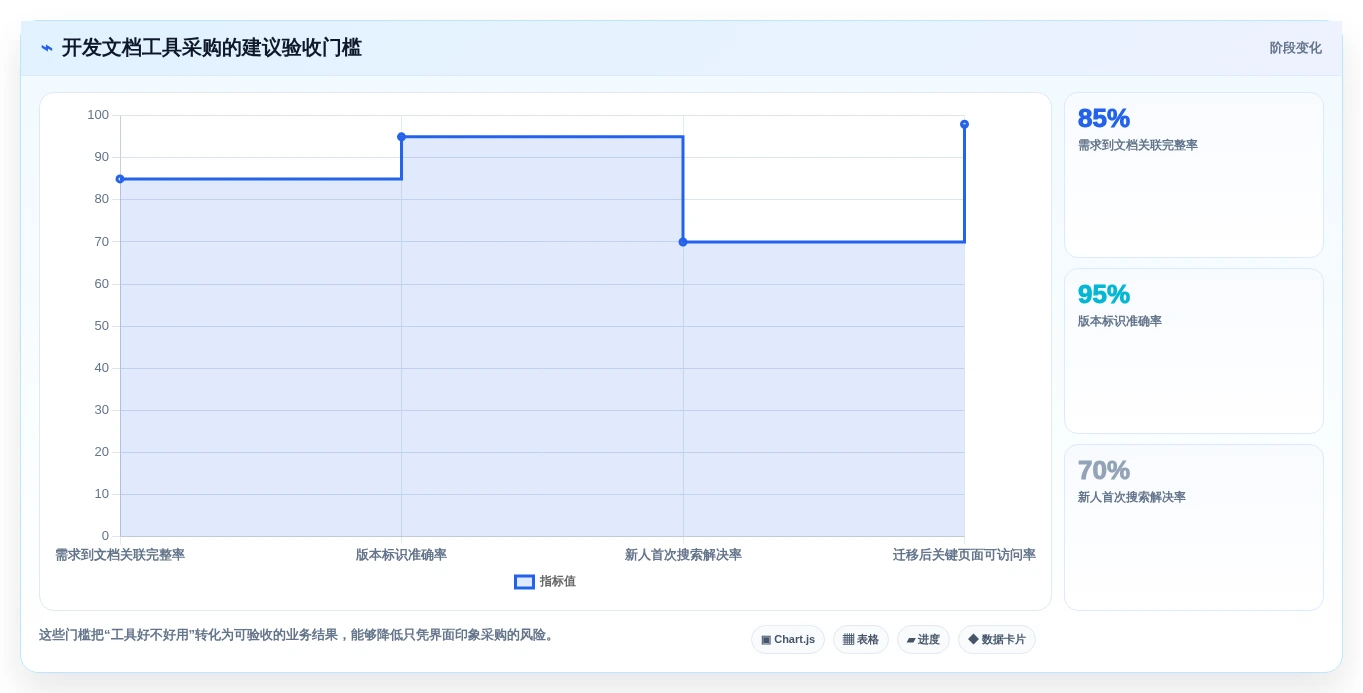This screenshot has height=693, width=1363.
Task: Click the lightning icon beside the title
Action: tap(47, 48)
